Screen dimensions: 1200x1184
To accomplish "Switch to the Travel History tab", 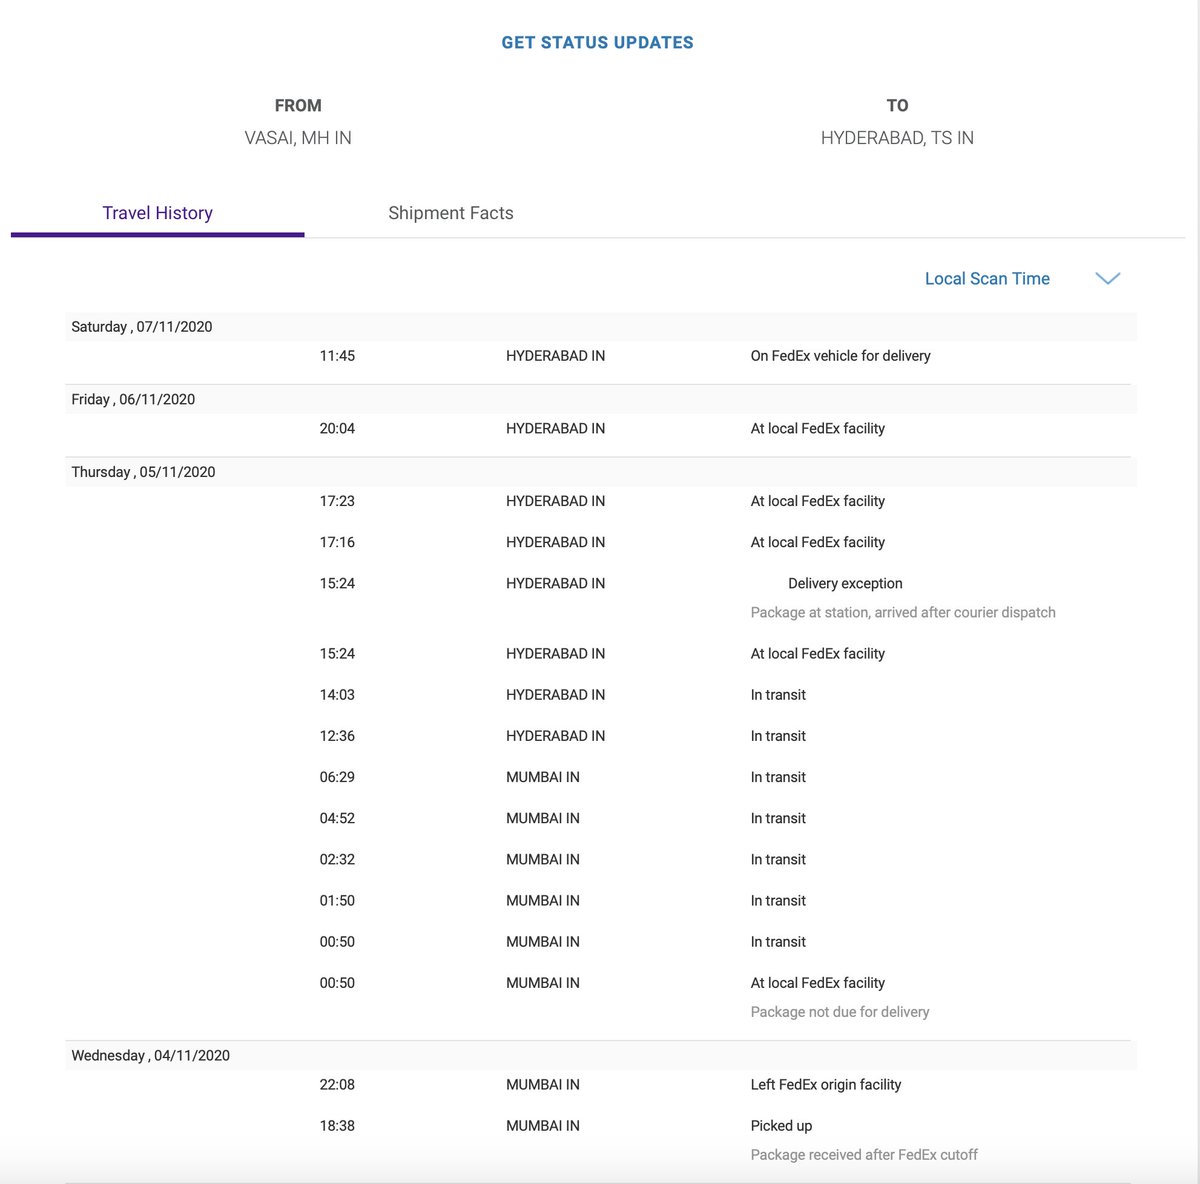I will [157, 213].
